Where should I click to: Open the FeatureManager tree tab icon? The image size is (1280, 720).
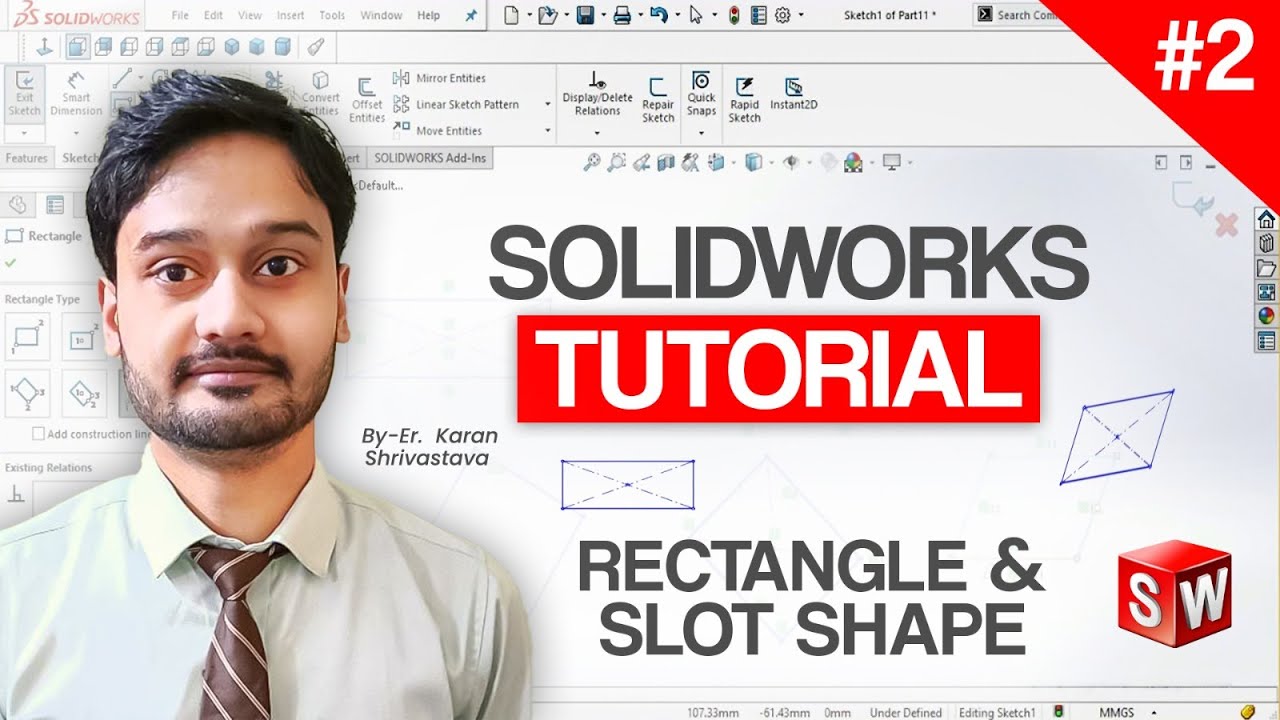(16, 205)
